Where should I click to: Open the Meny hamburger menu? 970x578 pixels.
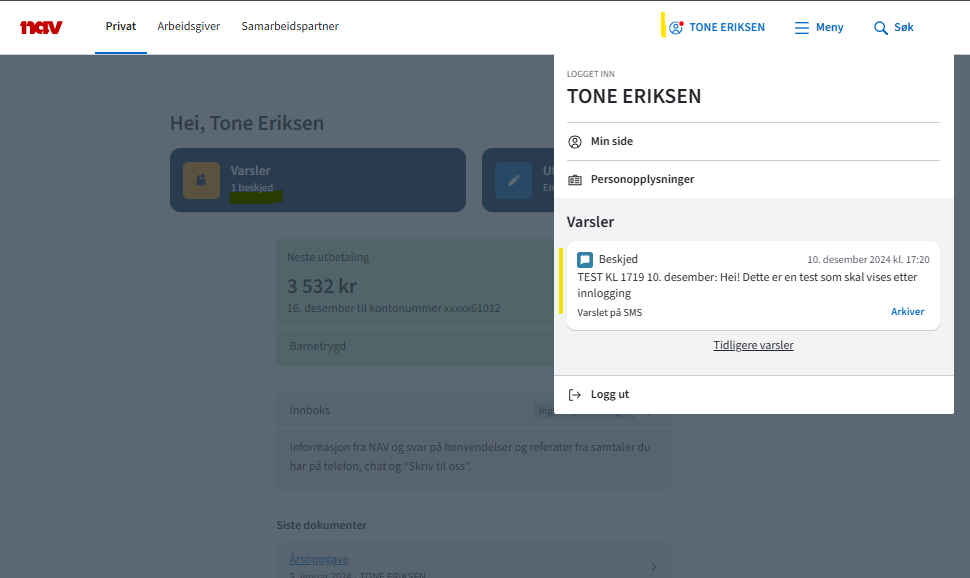(x=819, y=27)
